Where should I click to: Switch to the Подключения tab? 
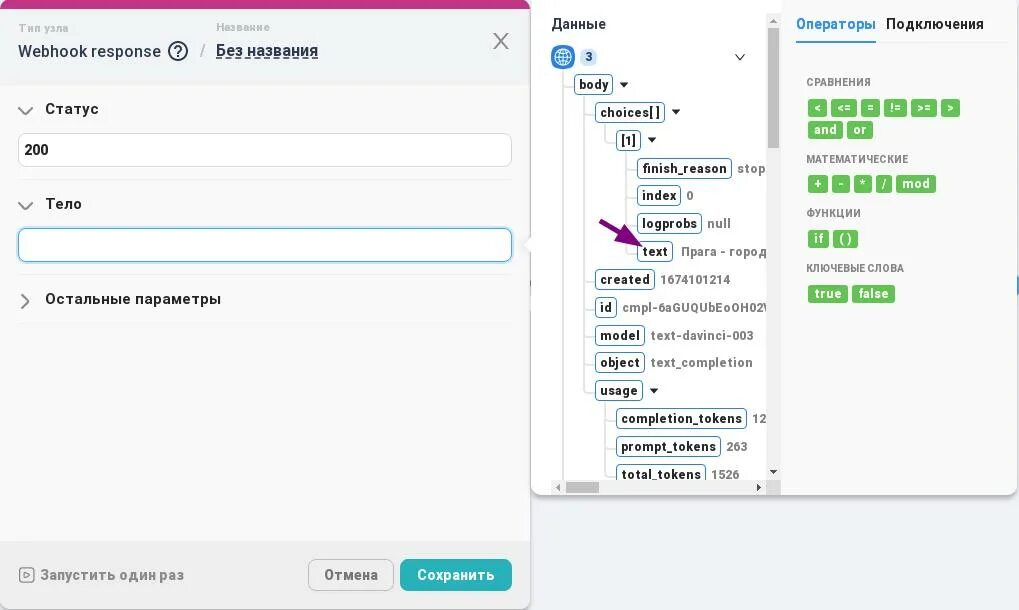click(934, 24)
